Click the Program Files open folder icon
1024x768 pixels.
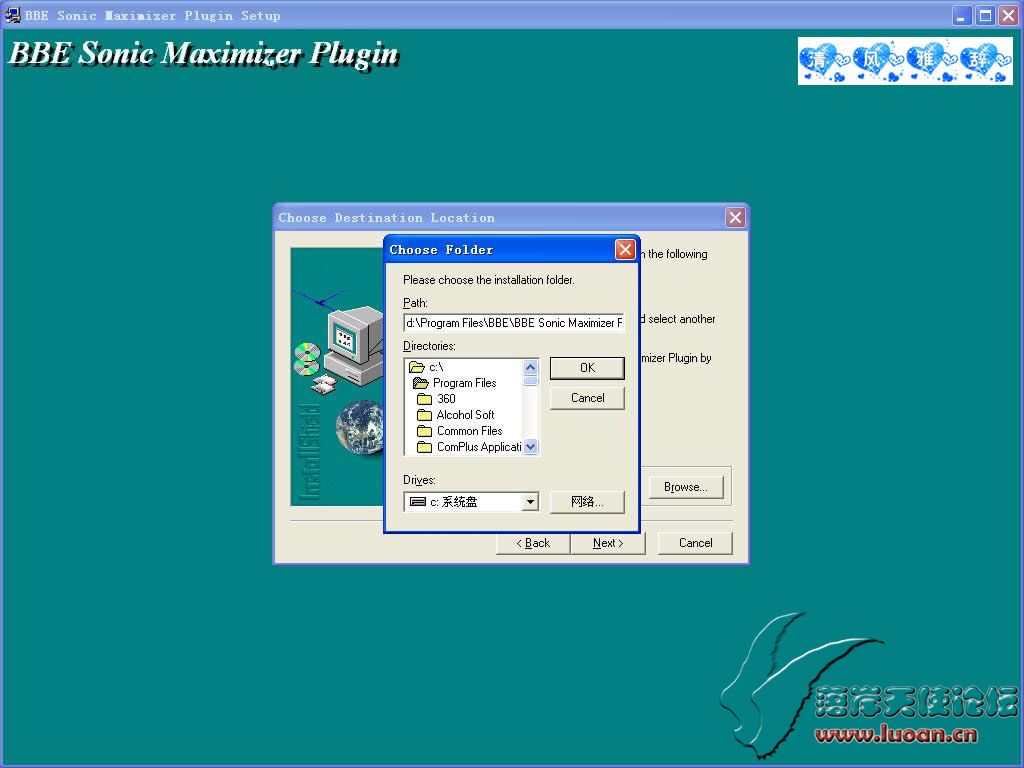421,383
